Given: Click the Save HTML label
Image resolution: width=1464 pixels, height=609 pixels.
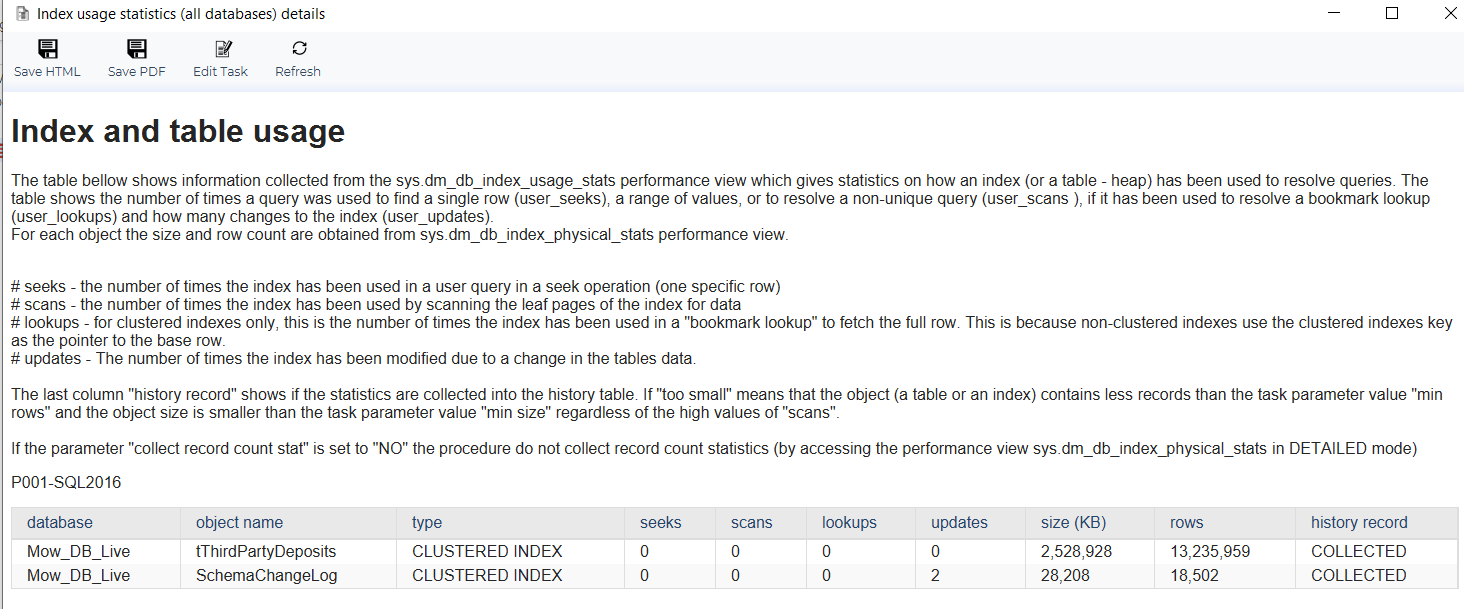Looking at the screenshot, I should (x=47, y=71).
